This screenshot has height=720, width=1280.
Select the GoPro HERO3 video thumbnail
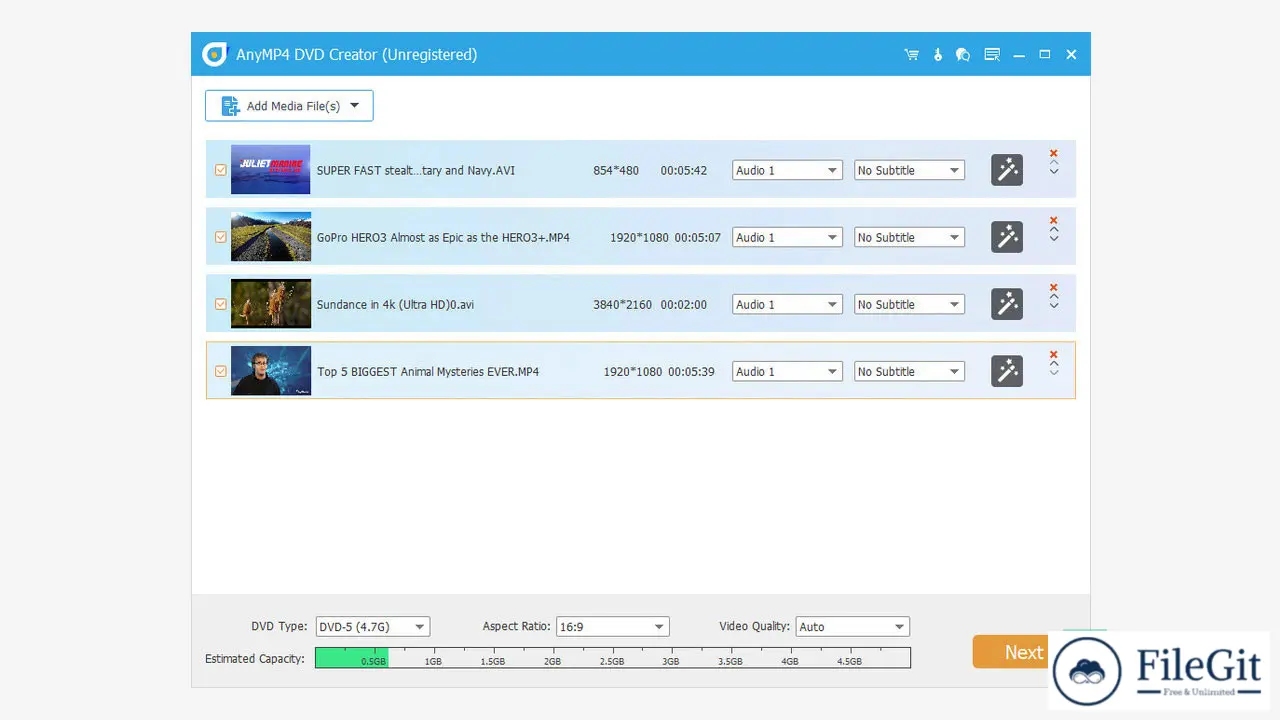270,237
